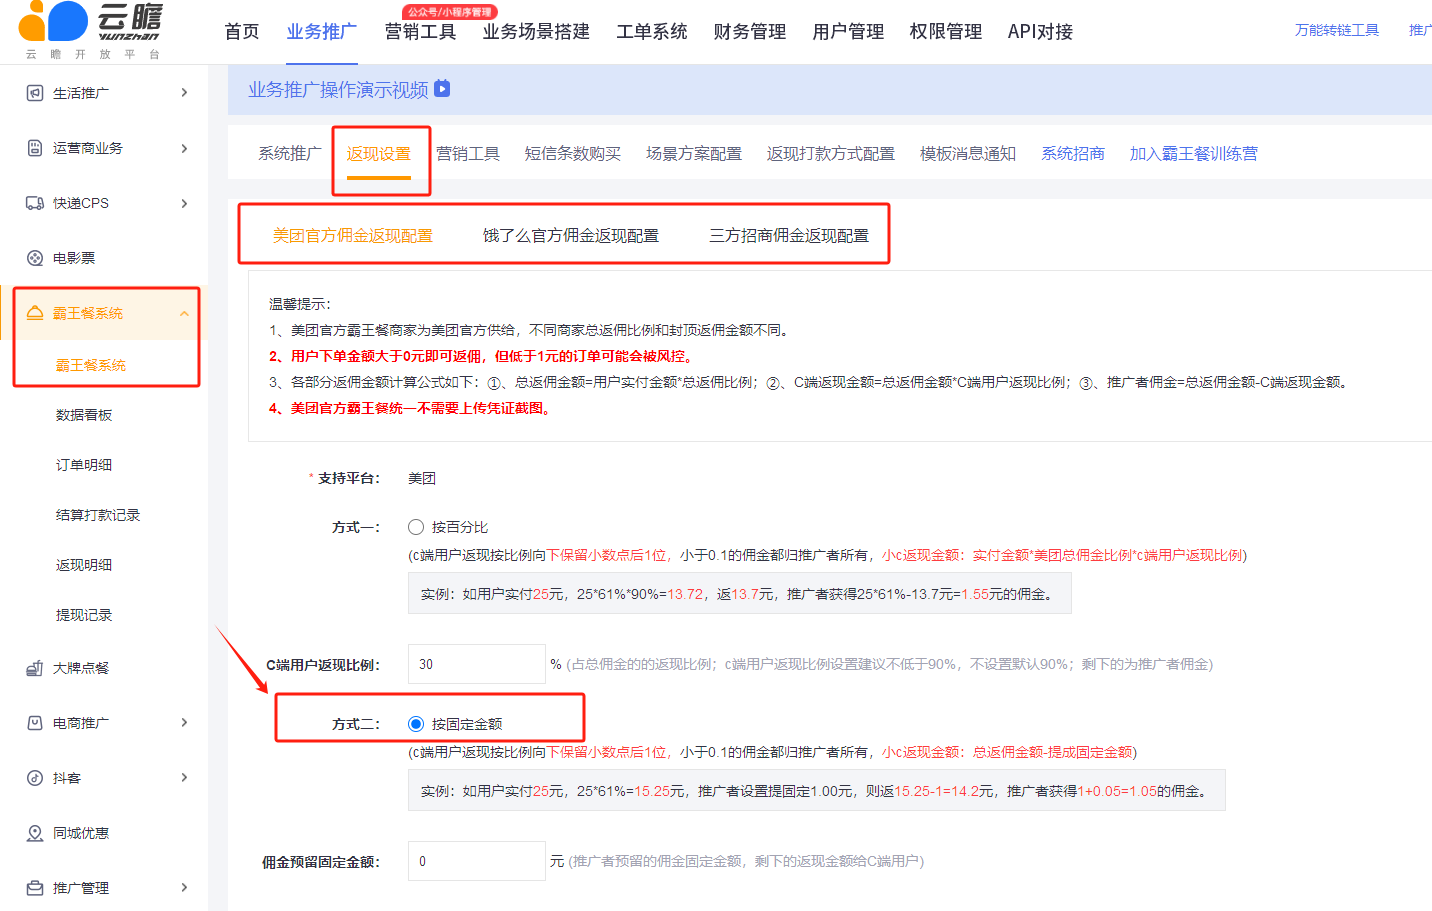
Task: Click 系统招商 link
Action: [1073, 154]
